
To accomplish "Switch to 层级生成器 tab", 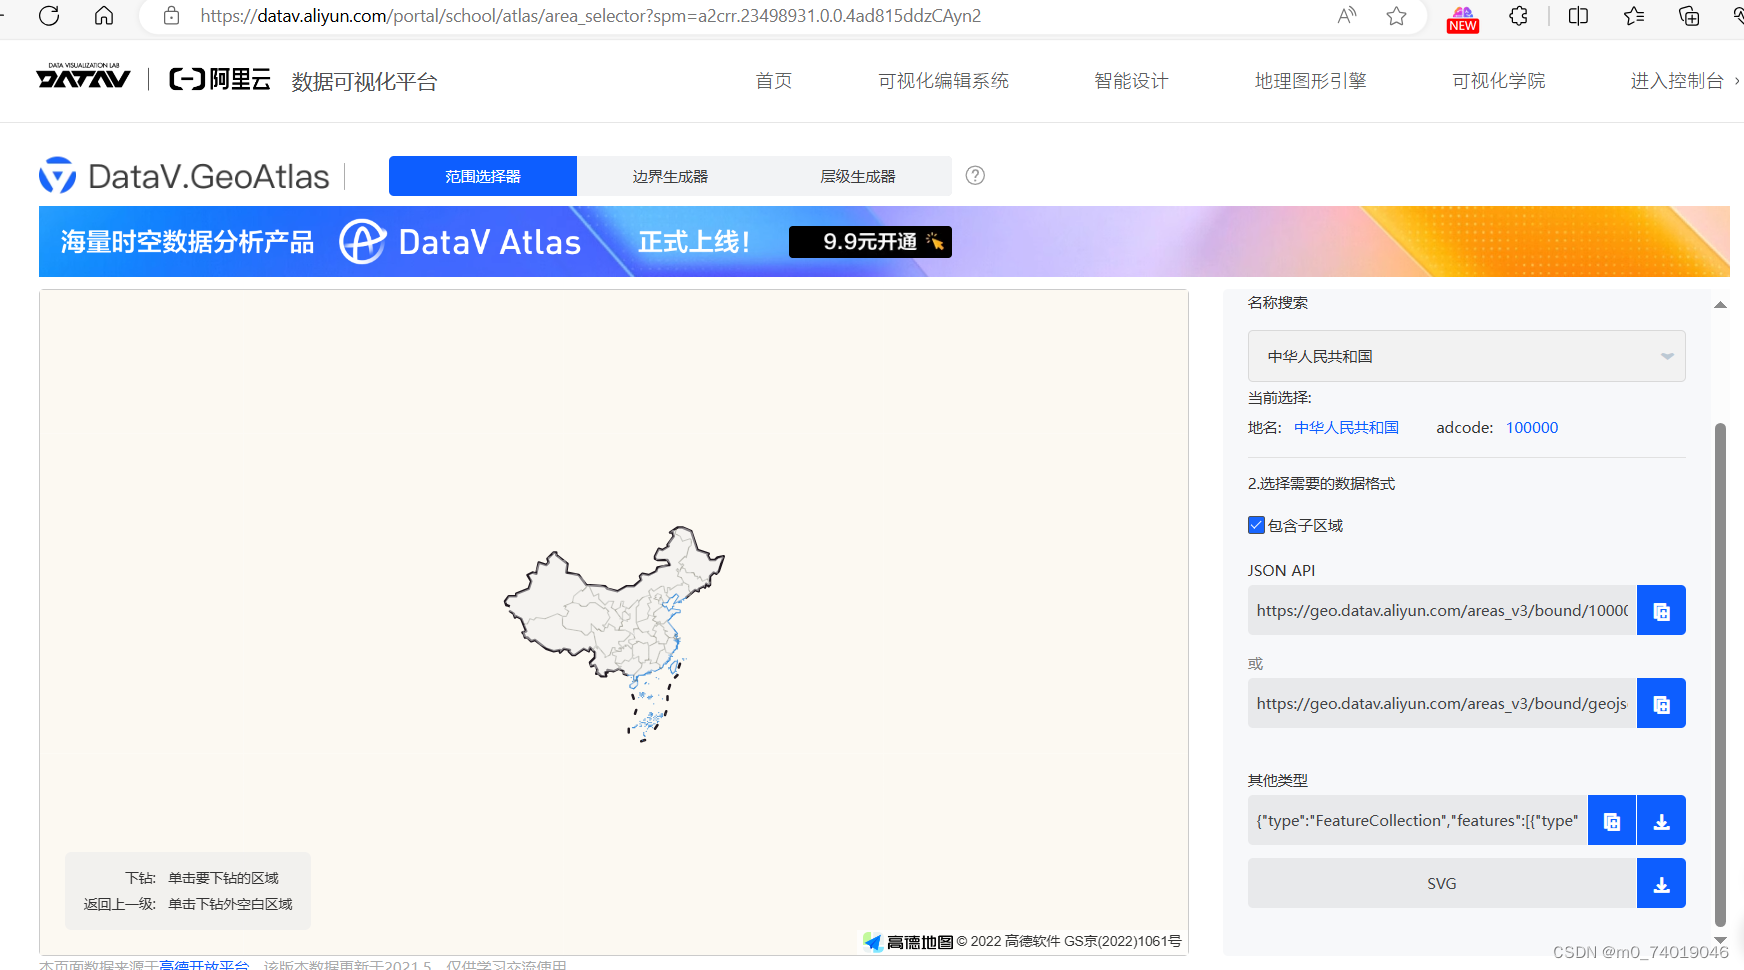I will pyautogui.click(x=858, y=176).
